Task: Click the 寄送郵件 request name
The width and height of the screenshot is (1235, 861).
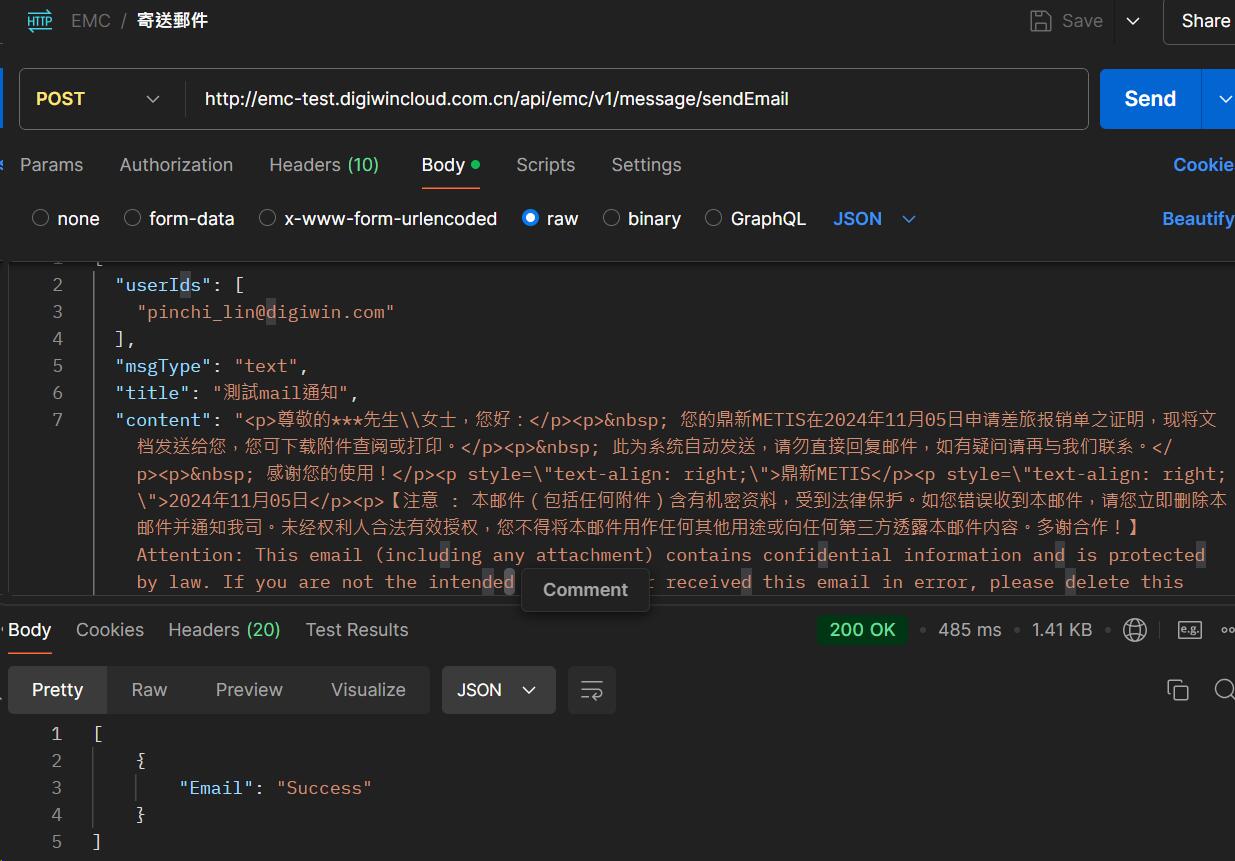Action: tap(172, 21)
